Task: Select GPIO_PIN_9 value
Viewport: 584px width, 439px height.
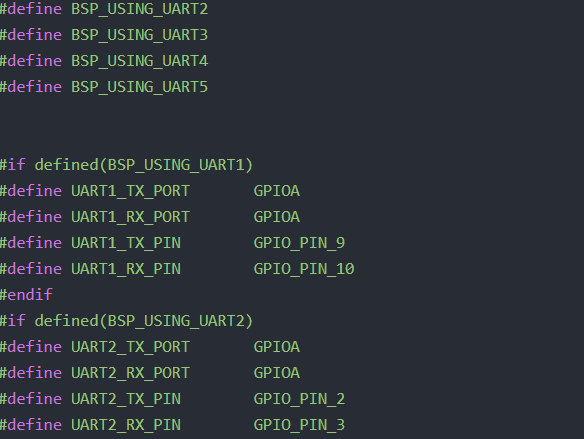Action: point(299,243)
